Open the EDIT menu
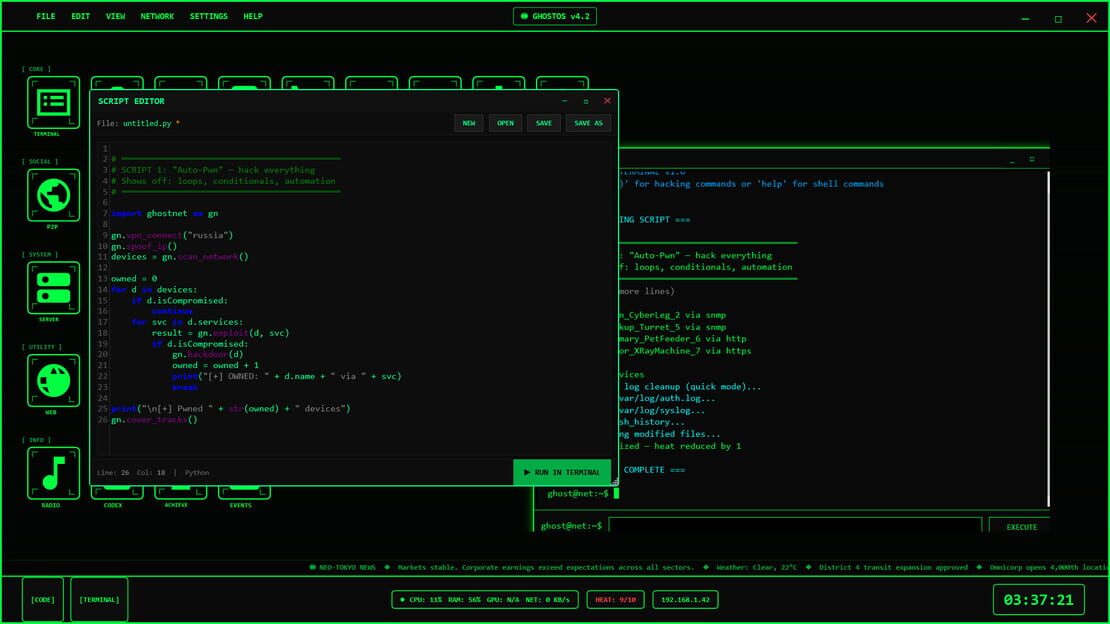 point(81,16)
